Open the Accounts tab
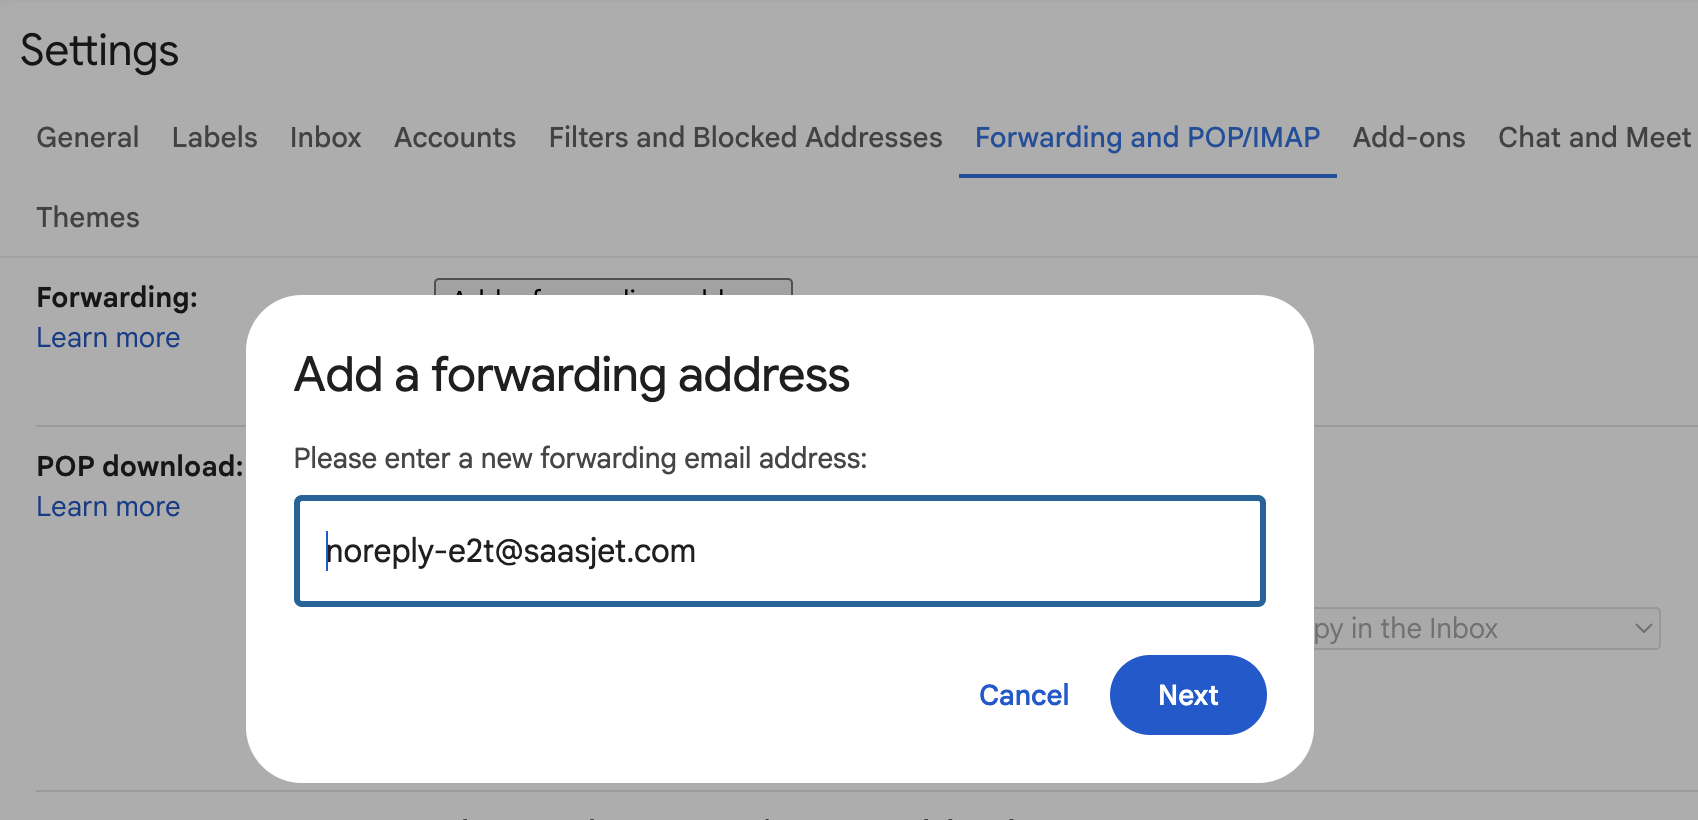Image resolution: width=1698 pixels, height=820 pixels. click(455, 137)
